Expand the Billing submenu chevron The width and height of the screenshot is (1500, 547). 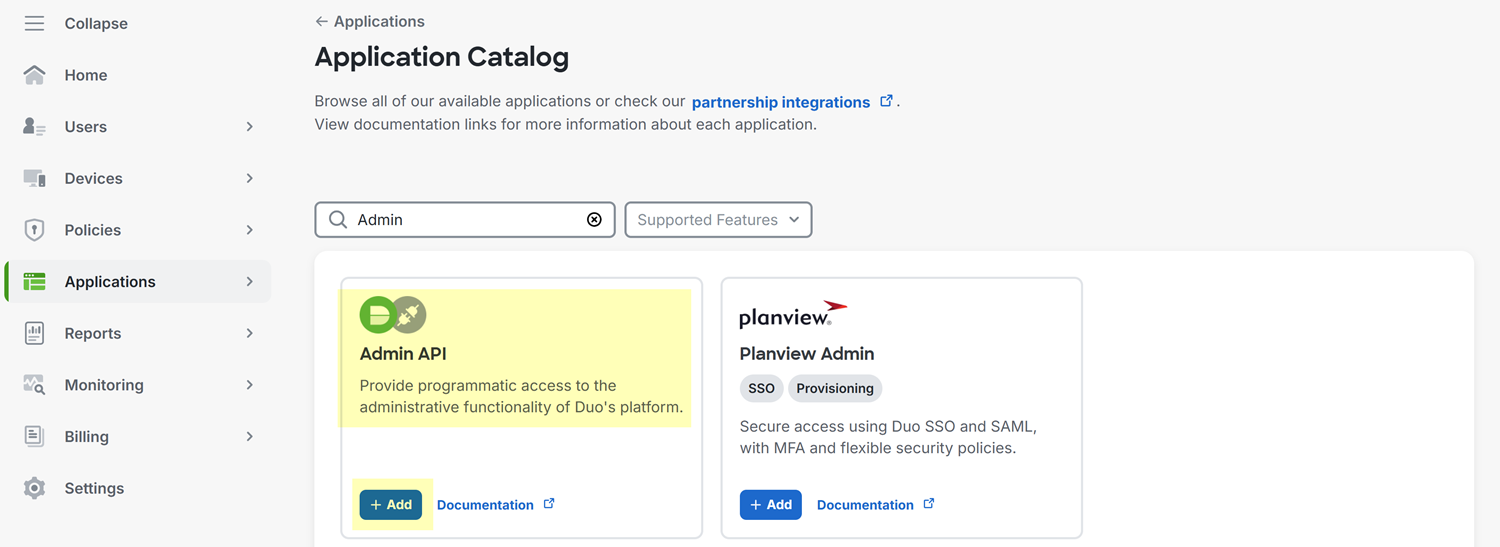click(250, 437)
